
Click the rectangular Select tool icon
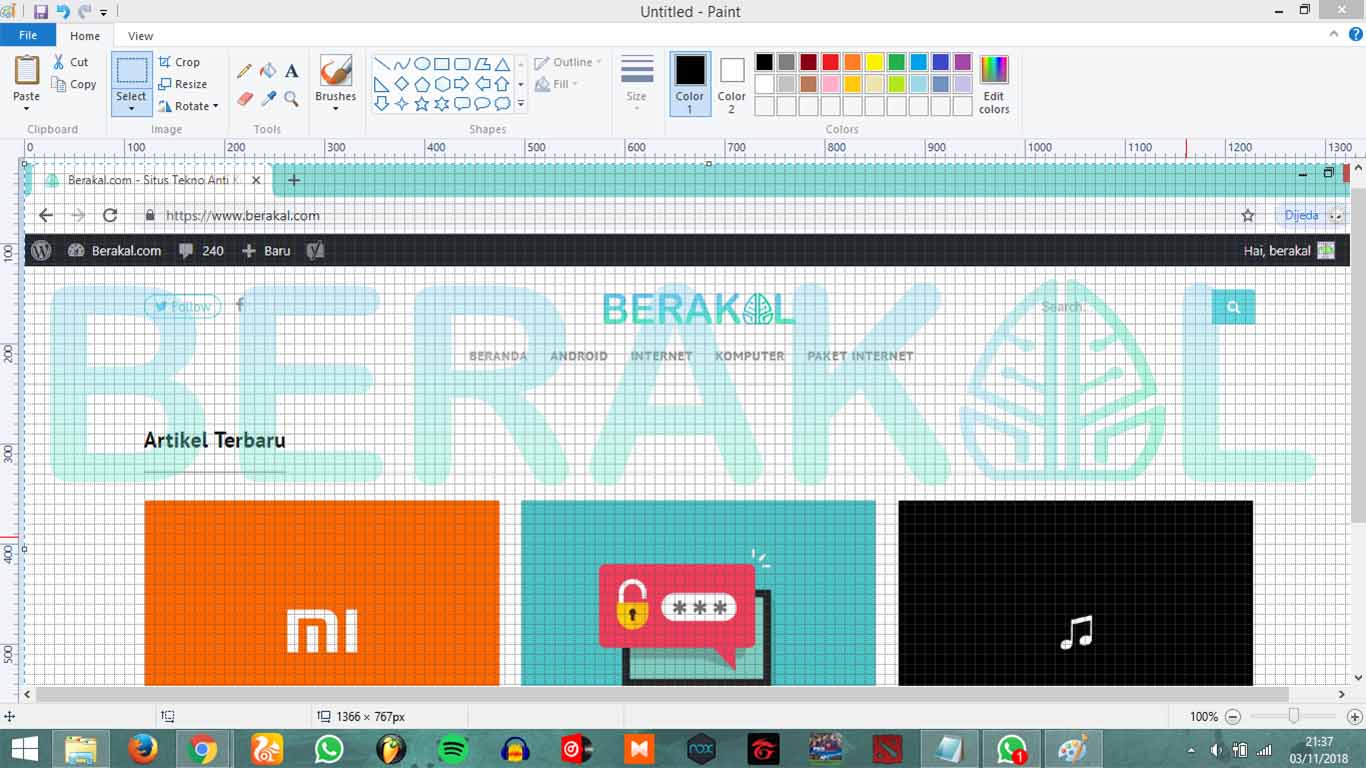tap(131, 71)
